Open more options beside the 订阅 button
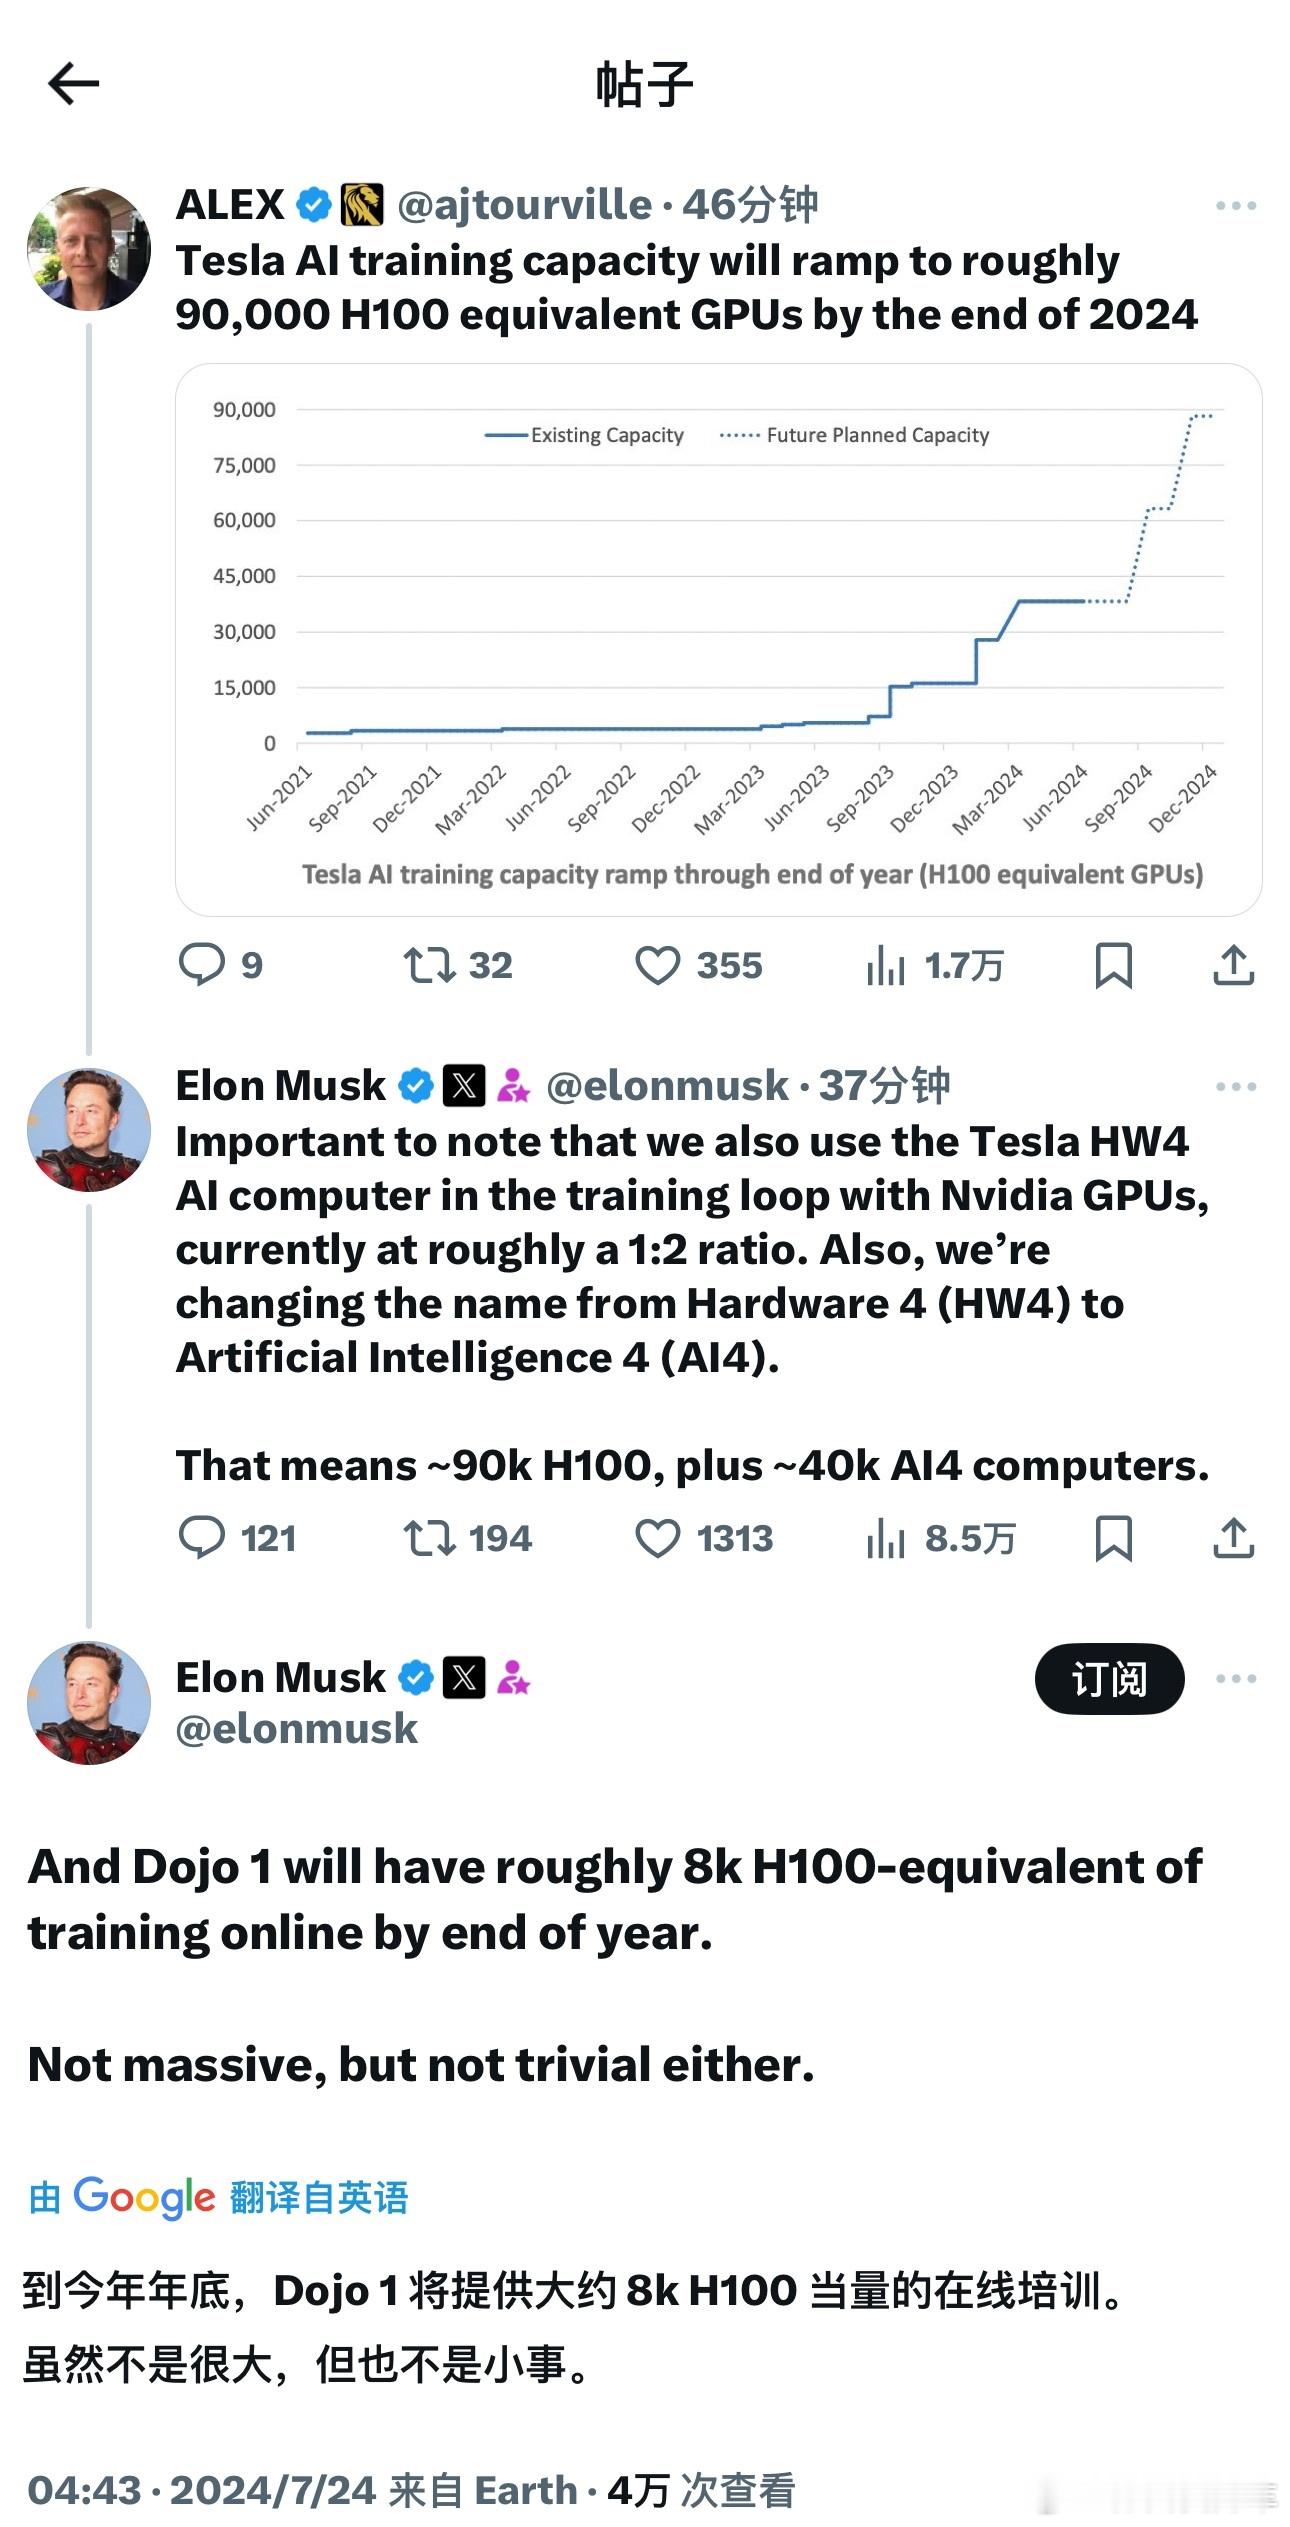The height and width of the screenshot is (2527, 1290). pyautogui.click(x=1235, y=1679)
